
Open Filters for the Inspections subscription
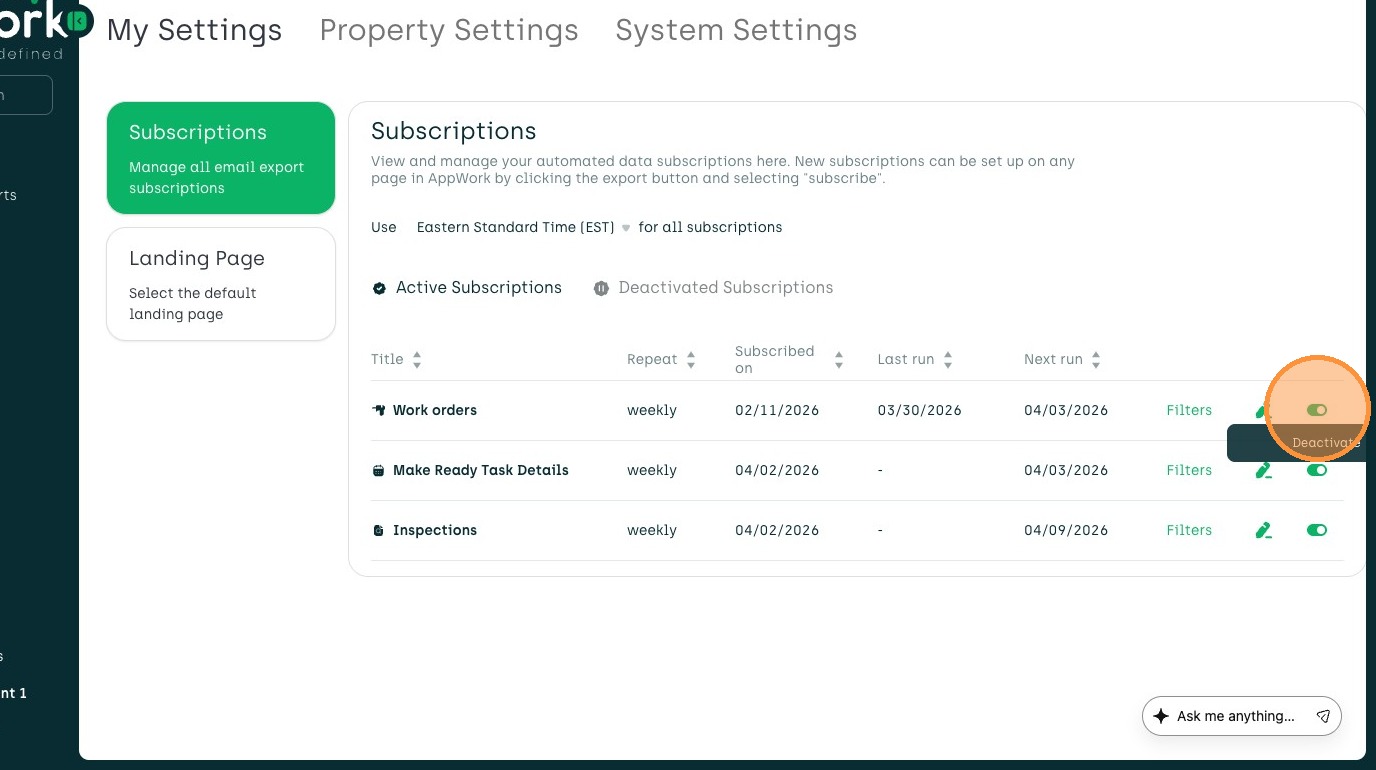pyautogui.click(x=1189, y=530)
